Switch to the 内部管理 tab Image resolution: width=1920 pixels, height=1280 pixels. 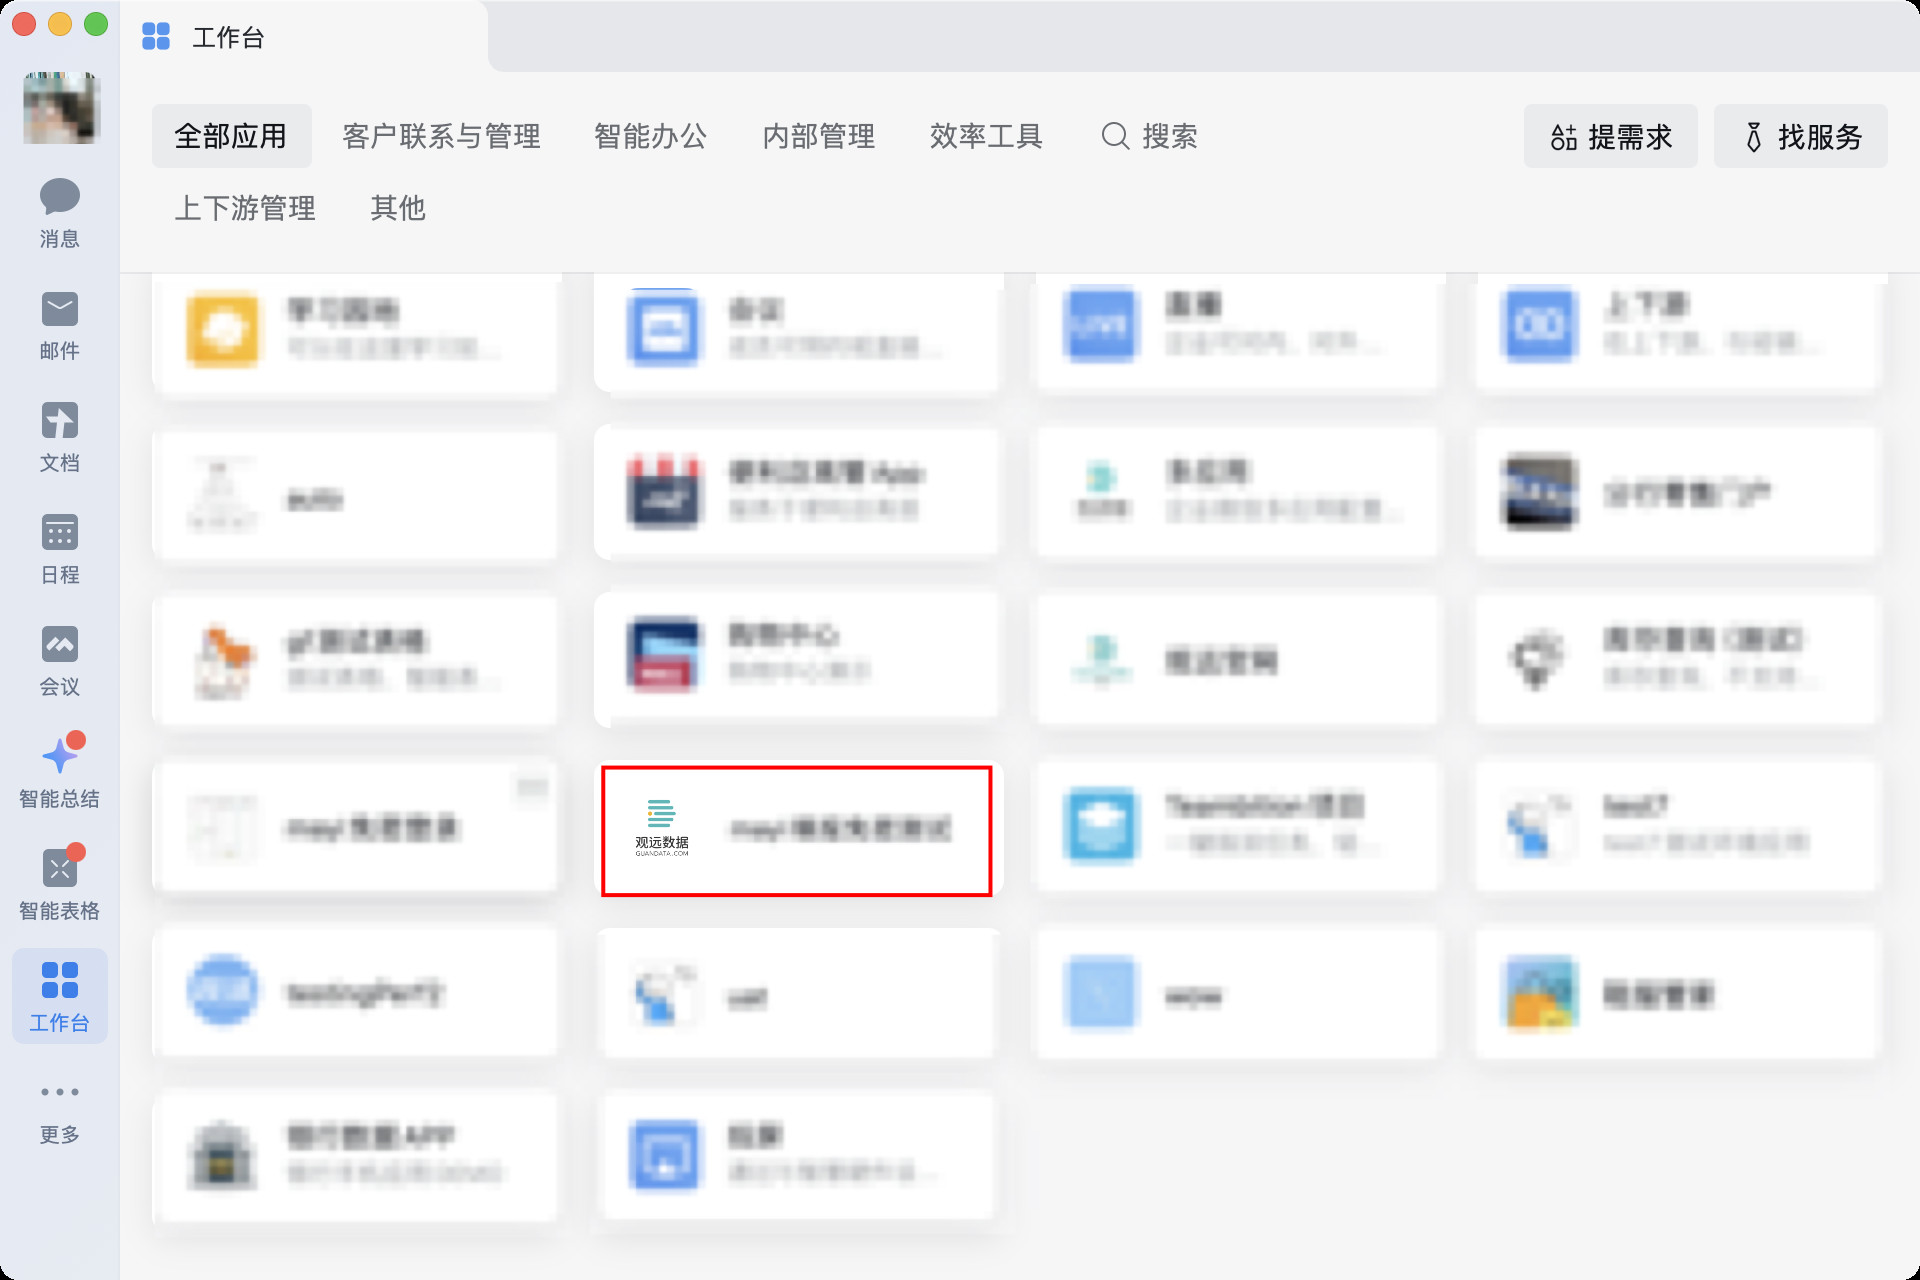pyautogui.click(x=818, y=136)
